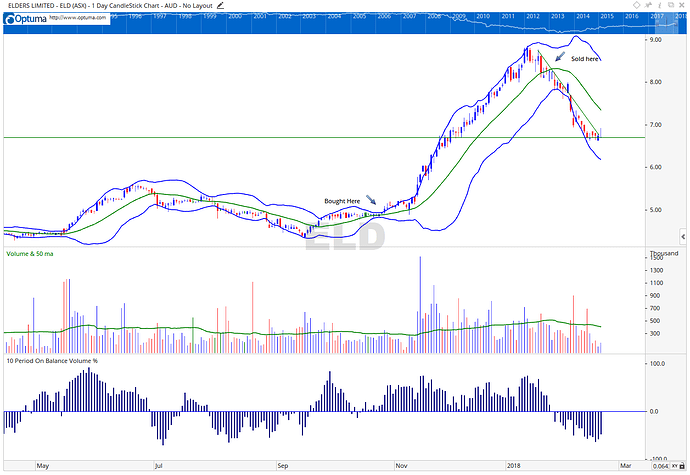The height and width of the screenshot is (475, 690).
Task: Click the 10 Period On Balance Volume % label
Action: [52, 361]
